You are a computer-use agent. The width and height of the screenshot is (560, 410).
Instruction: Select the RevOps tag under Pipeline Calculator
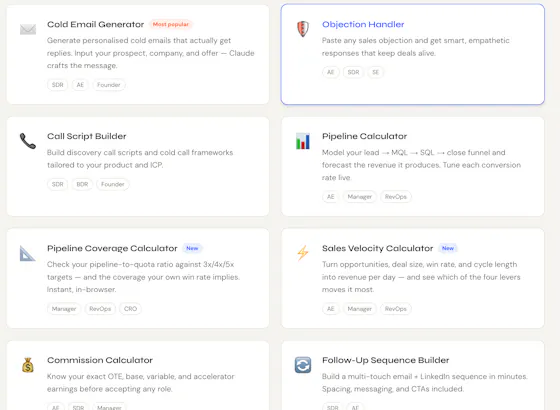click(x=396, y=197)
